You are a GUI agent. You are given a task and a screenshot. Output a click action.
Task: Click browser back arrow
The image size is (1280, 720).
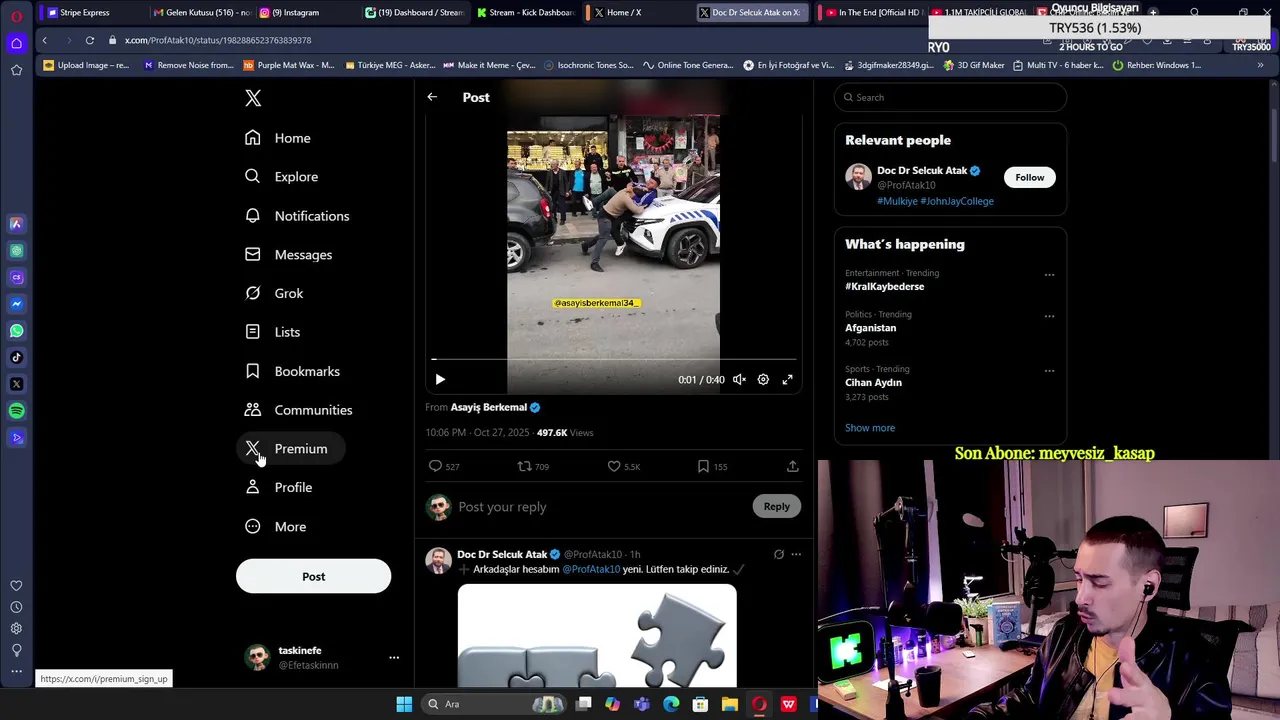point(44,41)
